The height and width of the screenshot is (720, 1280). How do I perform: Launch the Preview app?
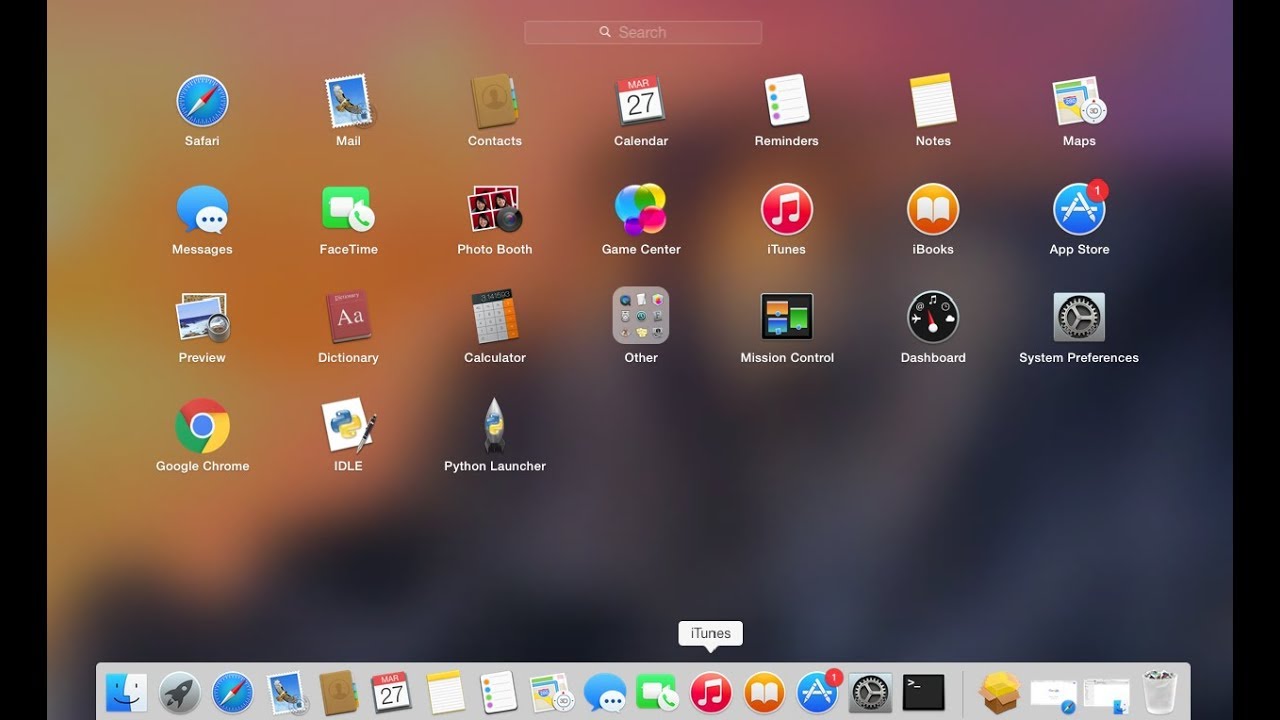[x=202, y=318]
